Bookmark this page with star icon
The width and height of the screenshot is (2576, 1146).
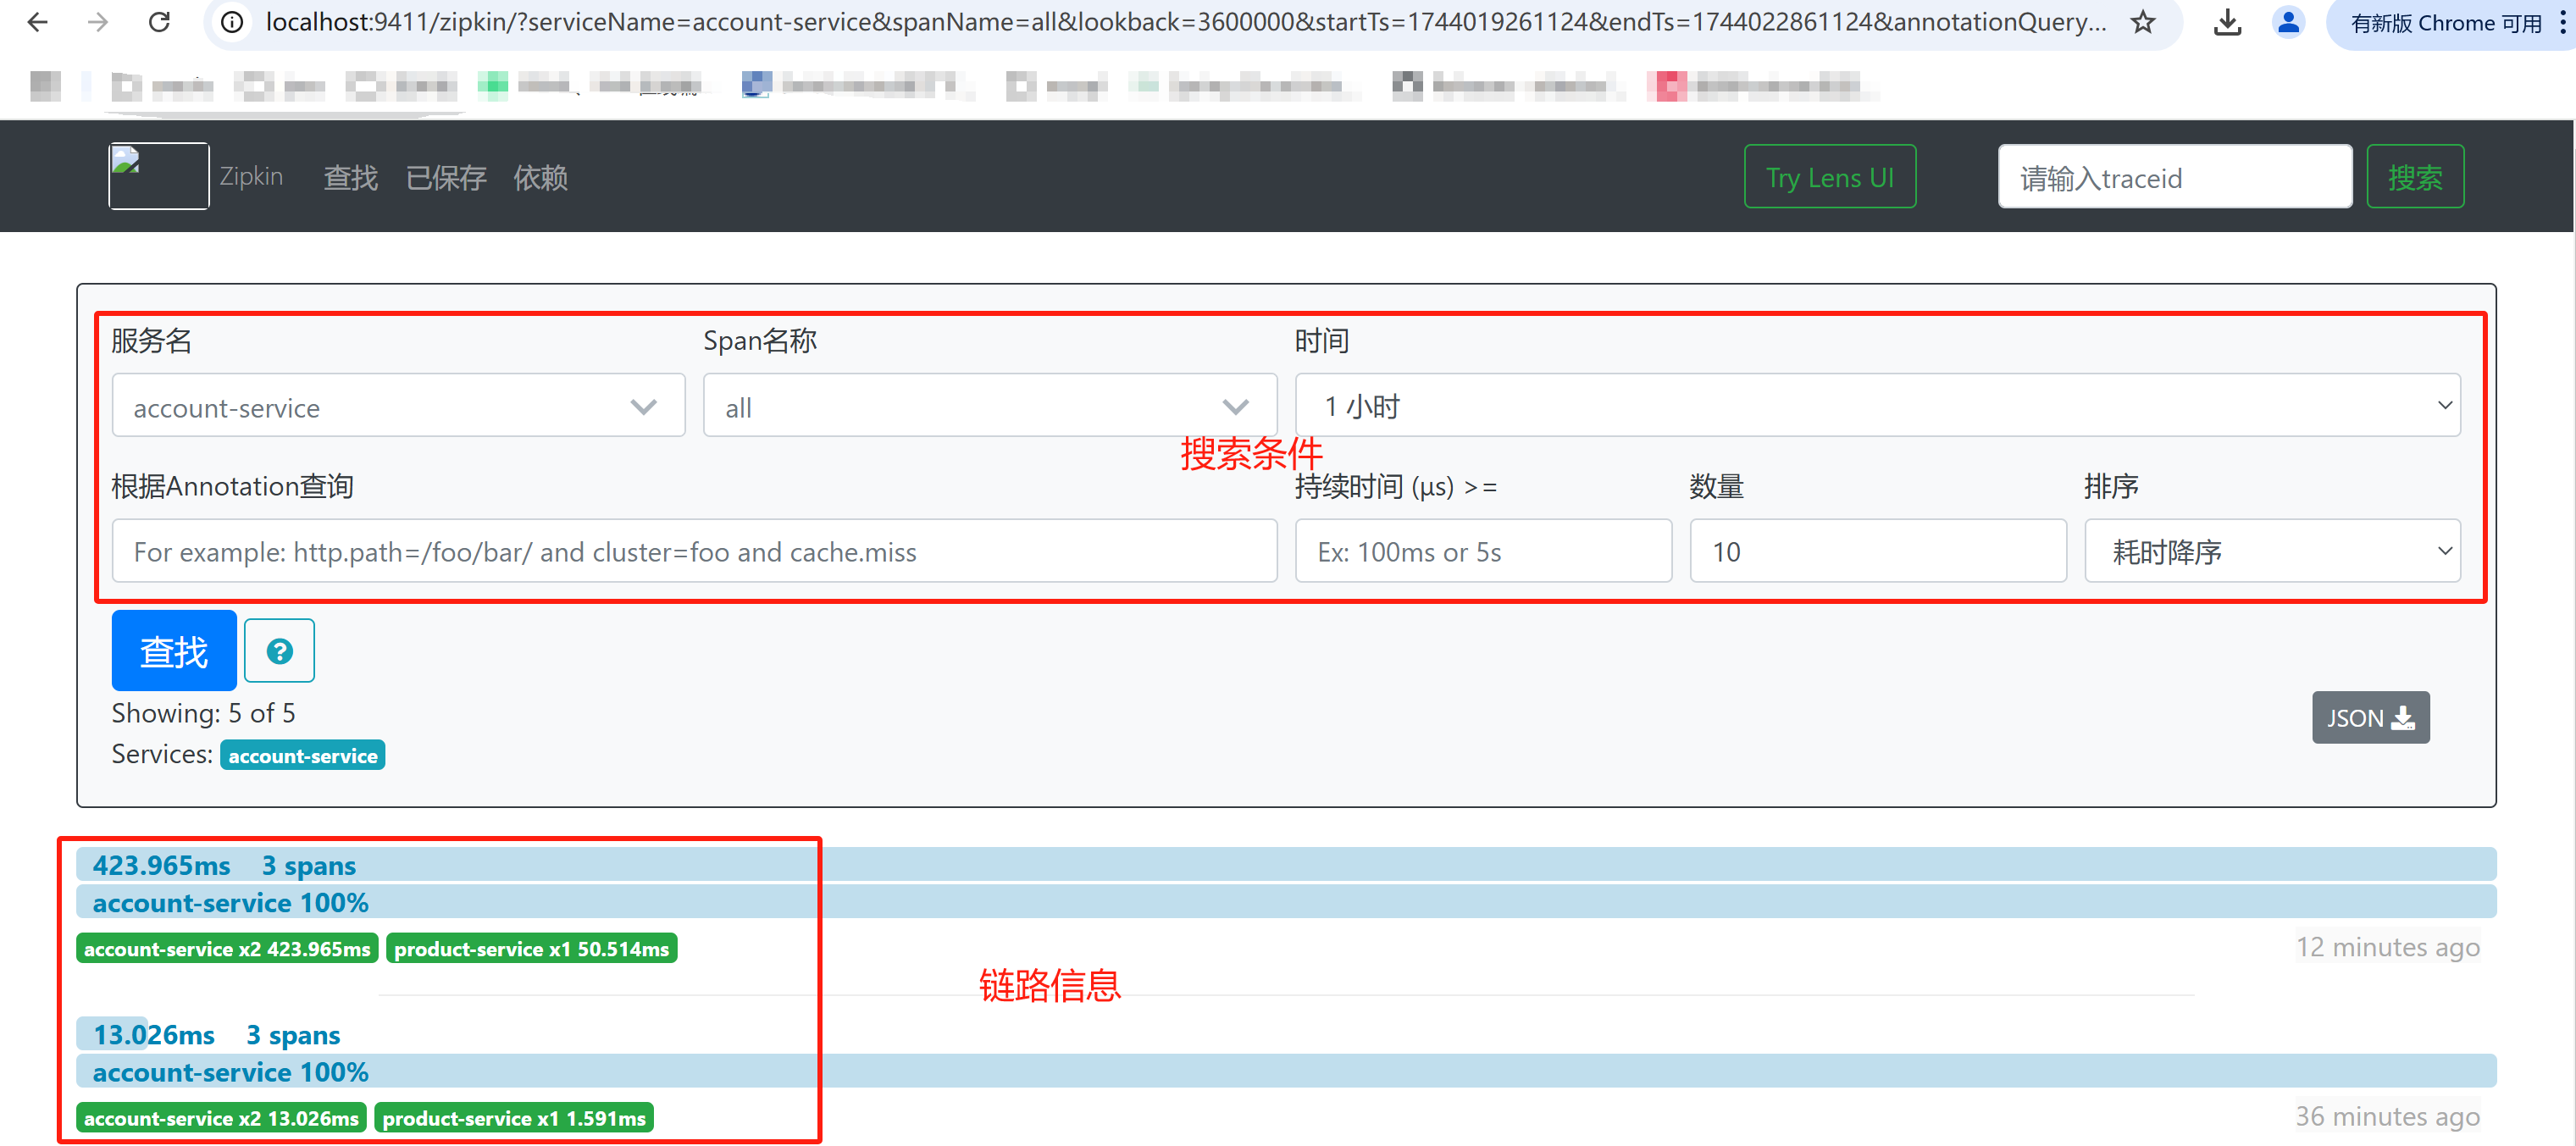pos(2142,22)
